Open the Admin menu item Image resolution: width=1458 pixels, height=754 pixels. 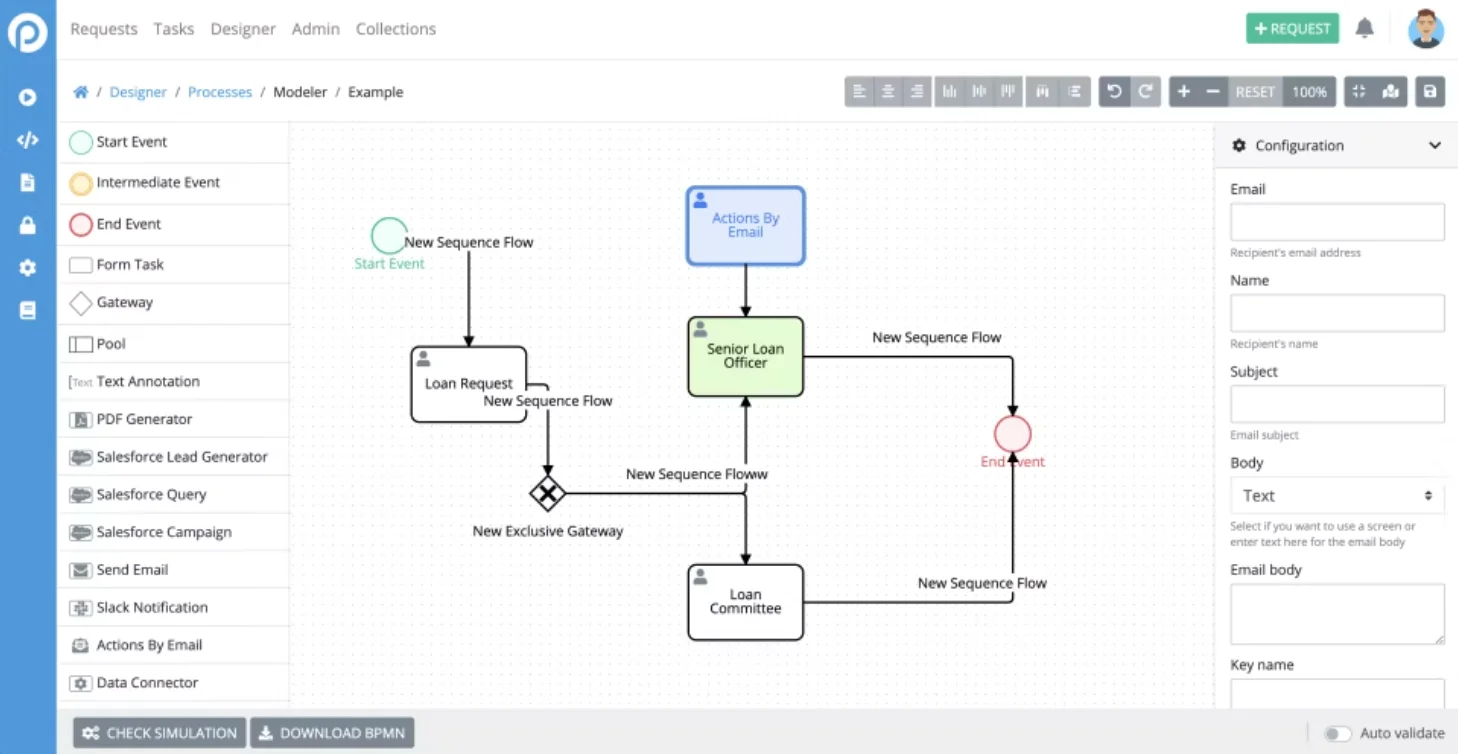pyautogui.click(x=316, y=29)
